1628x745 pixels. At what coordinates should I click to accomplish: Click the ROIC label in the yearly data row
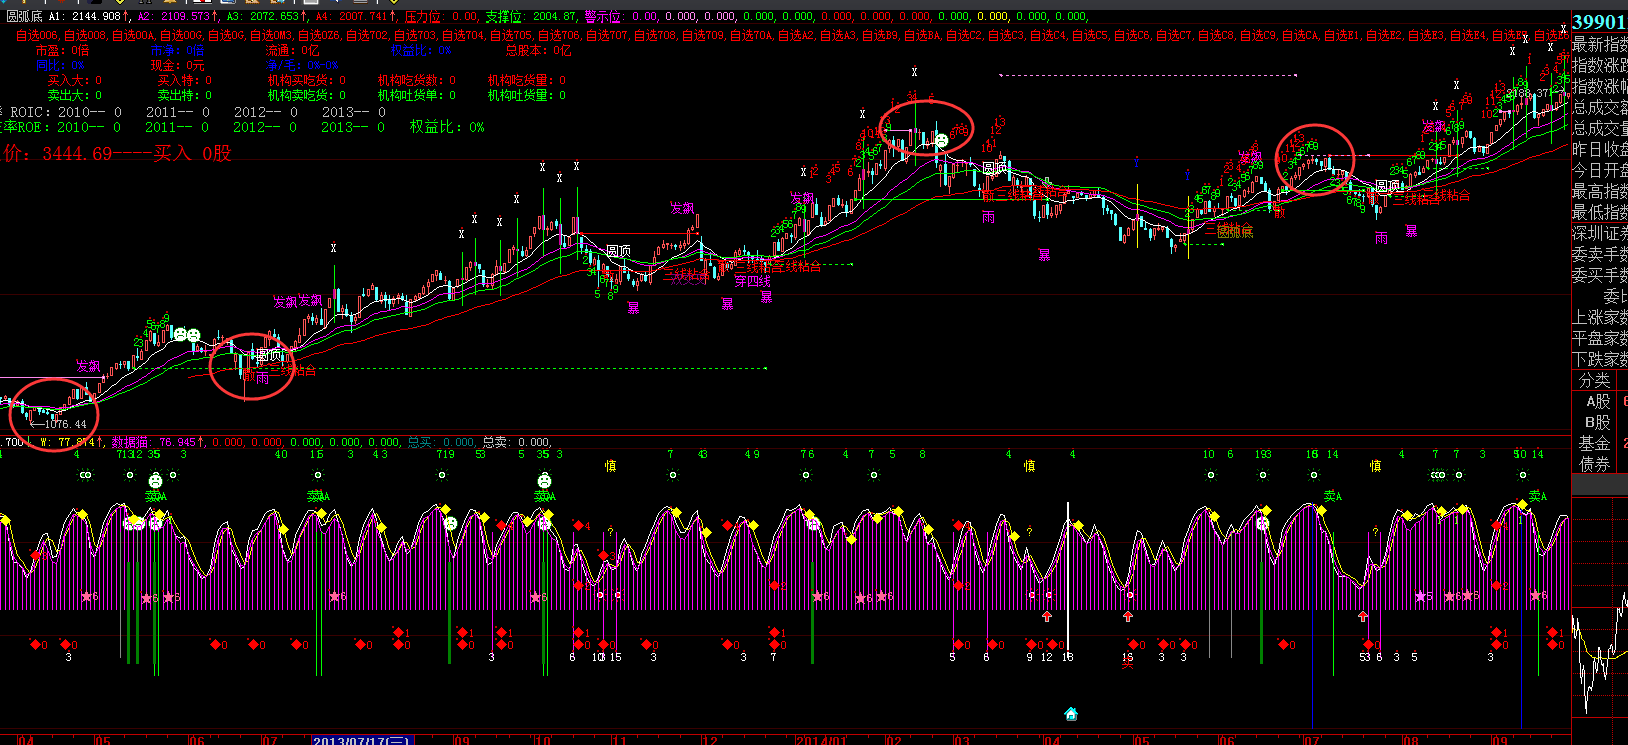[x=29, y=112]
